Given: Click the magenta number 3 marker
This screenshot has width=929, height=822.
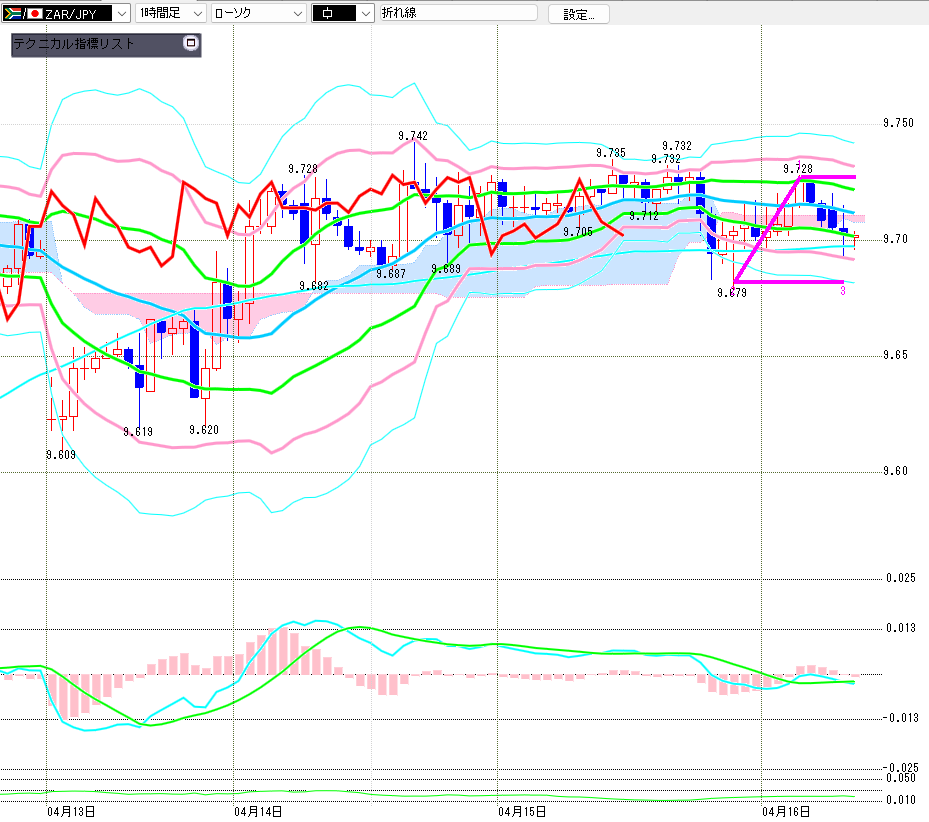Looking at the screenshot, I should tap(843, 291).
